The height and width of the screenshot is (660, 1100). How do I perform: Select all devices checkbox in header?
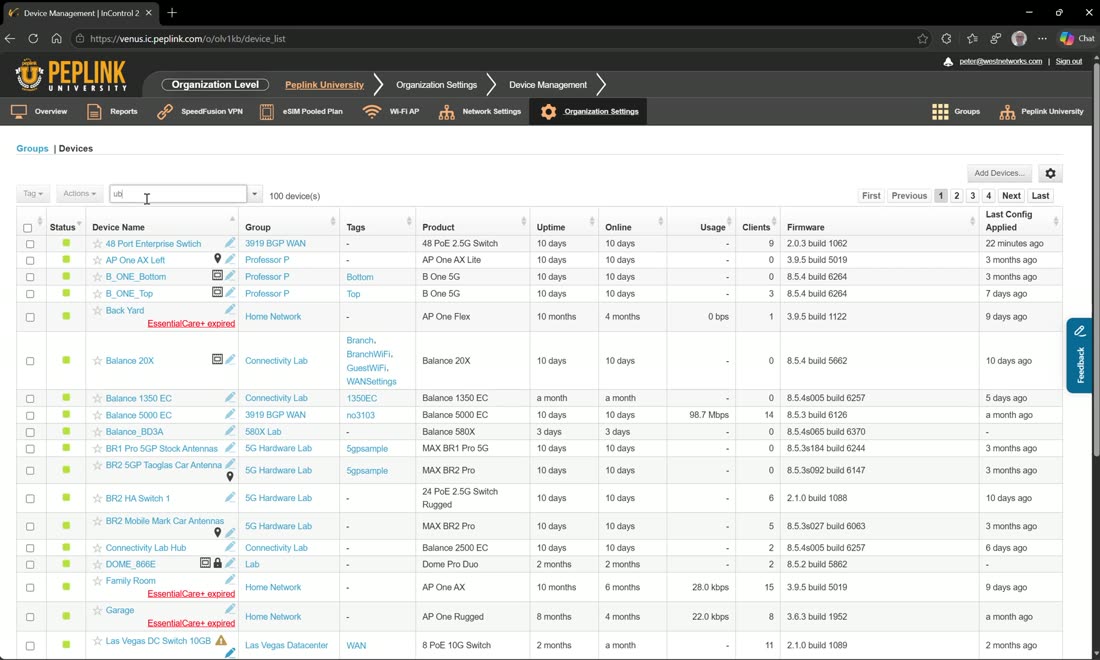[x=27, y=227]
